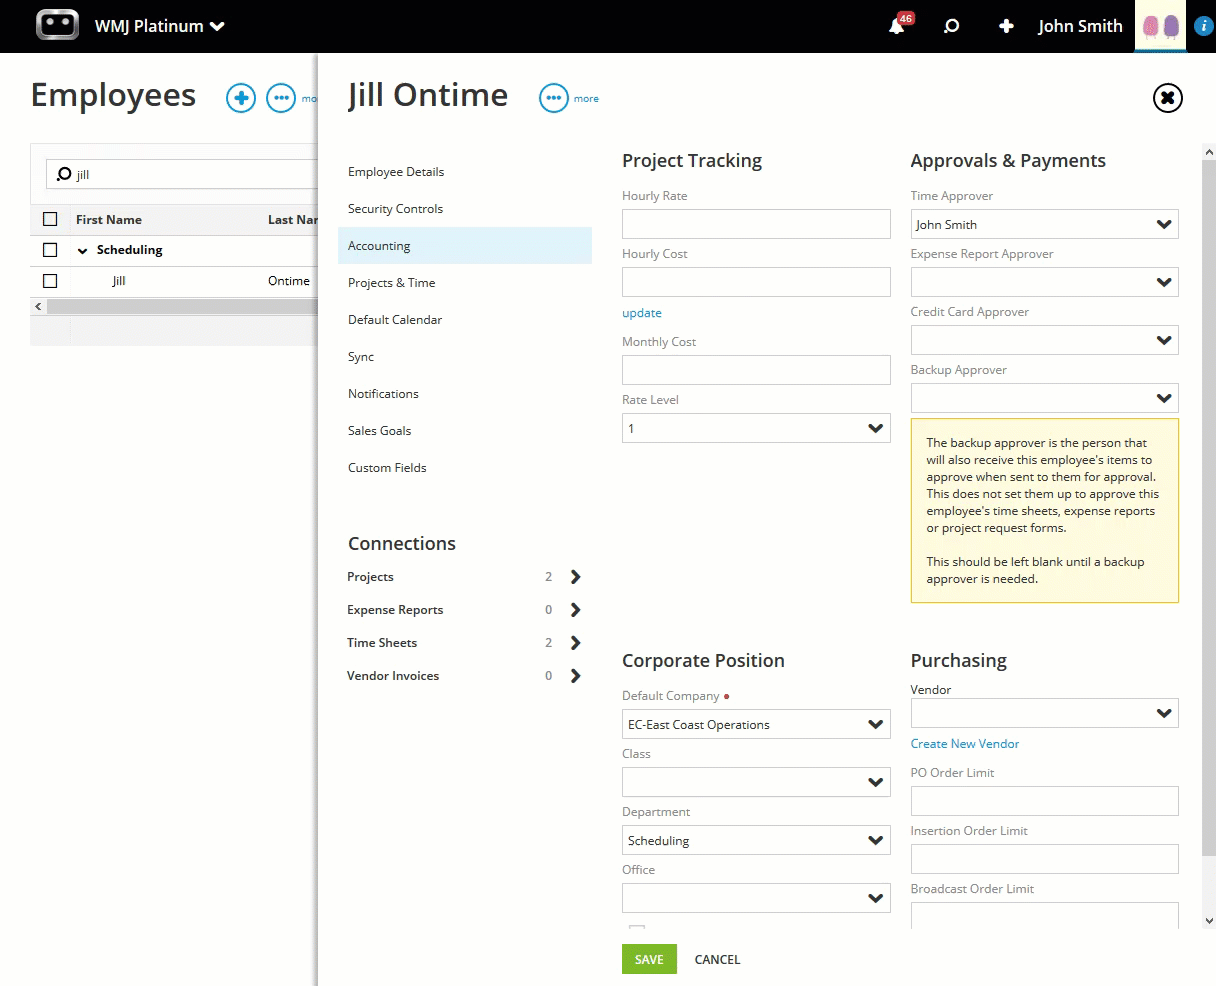This screenshot has width=1216, height=986.
Task: Click left arrow of the grid scrollbar
Action: pyautogui.click(x=39, y=306)
